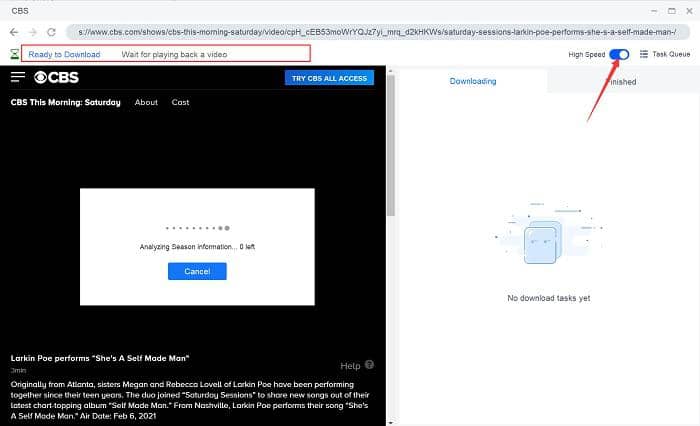Click the address bar URL field
Image resolution: width=700 pixels, height=426 pixels.
[378, 32]
